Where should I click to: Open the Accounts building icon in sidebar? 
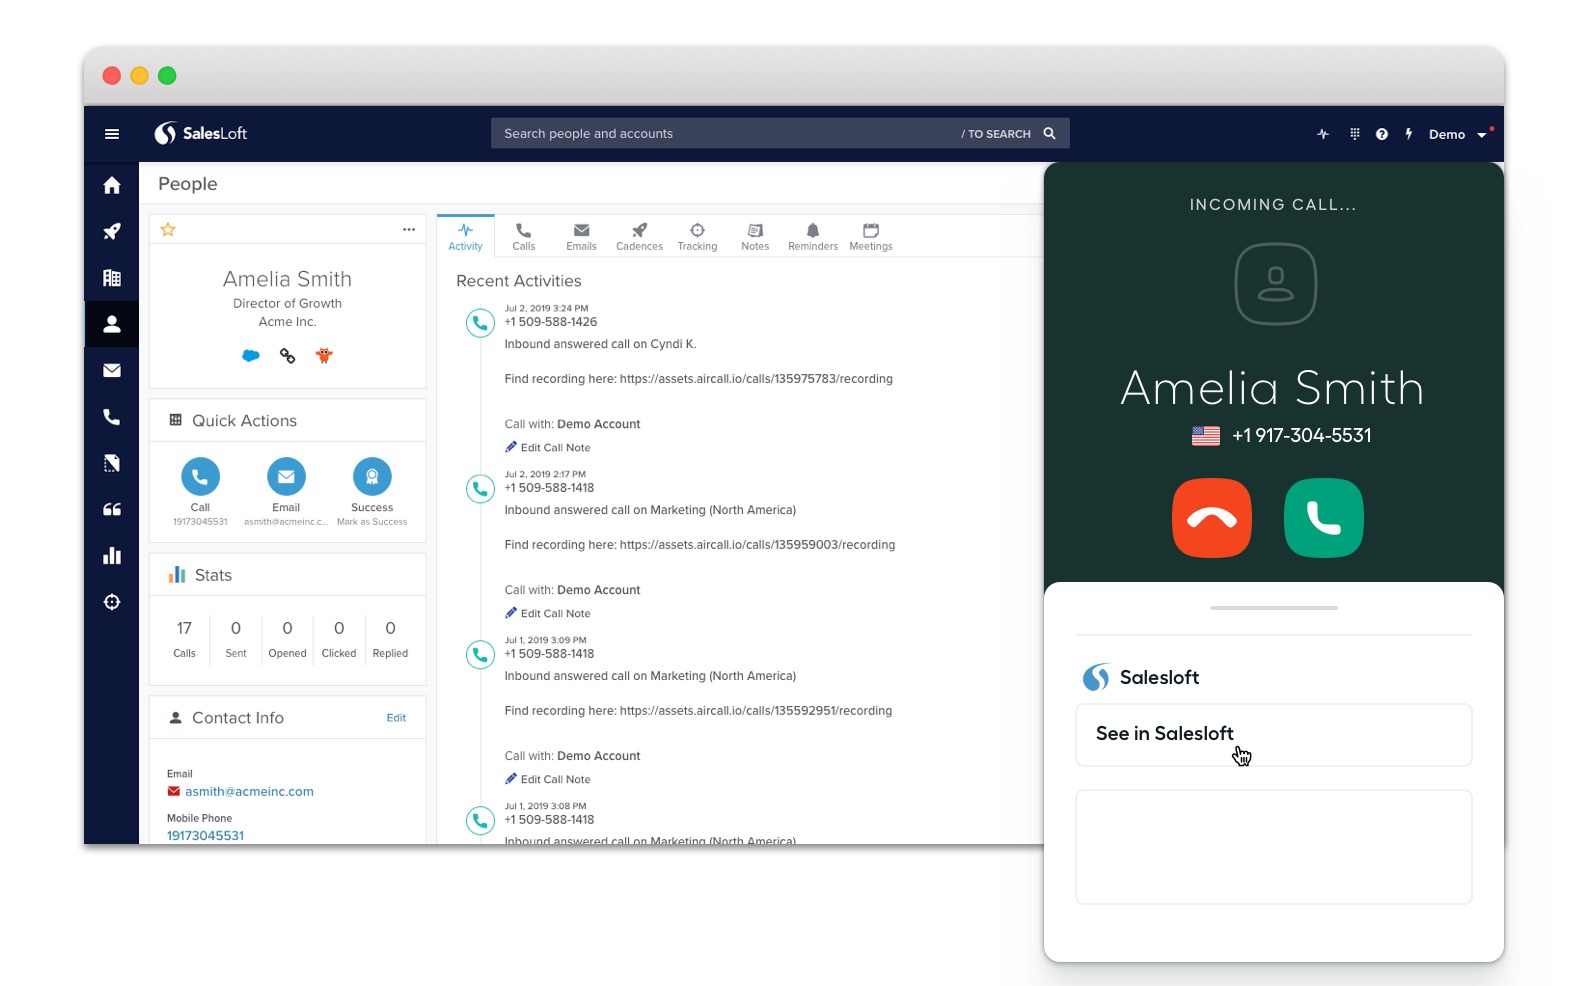(112, 278)
